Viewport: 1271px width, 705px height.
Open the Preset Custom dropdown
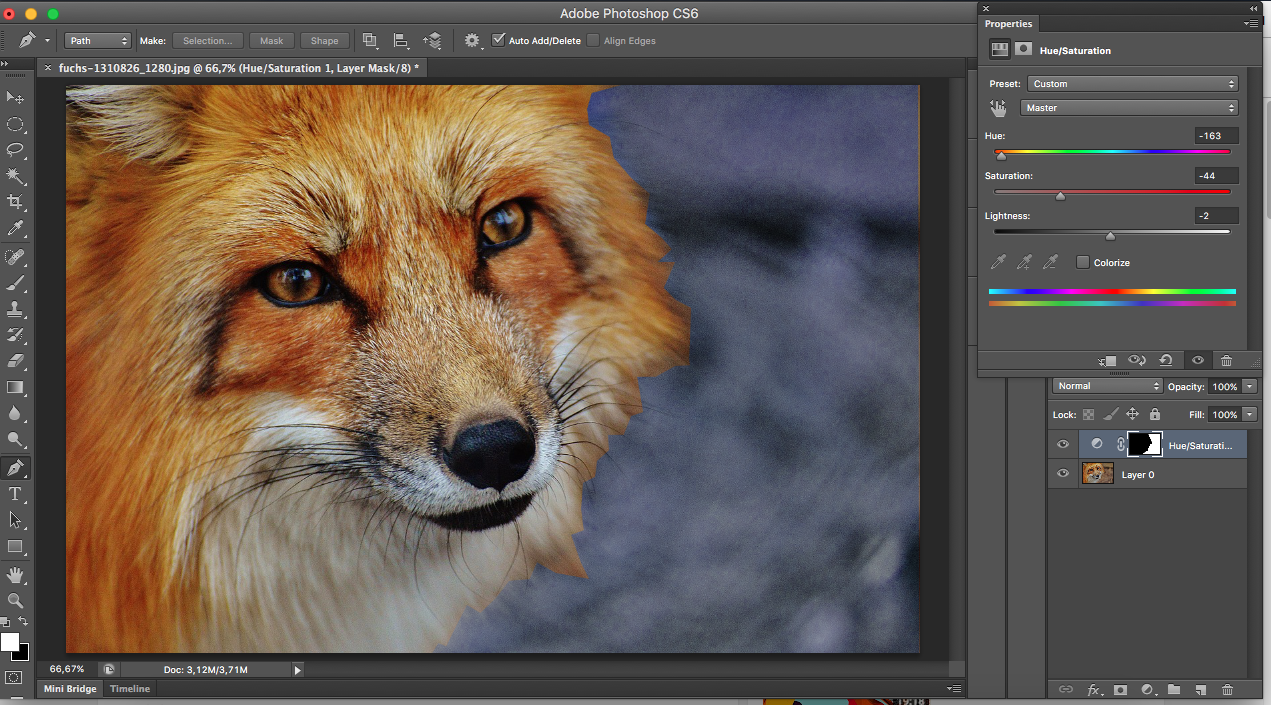point(1134,84)
